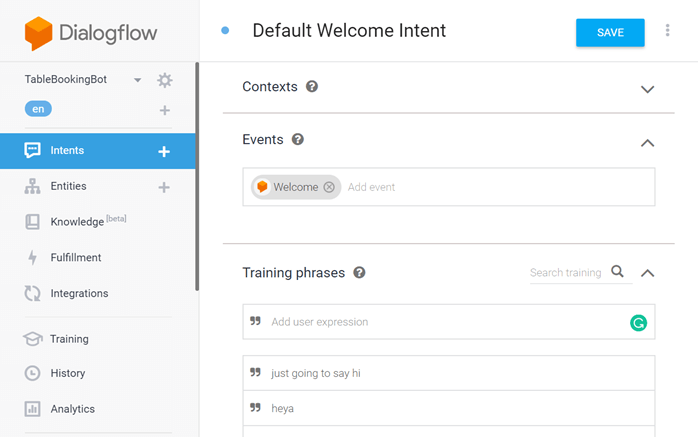Screen dimensions: 698x437
Task: Save the intent with SAVE button
Action: [x=610, y=32]
